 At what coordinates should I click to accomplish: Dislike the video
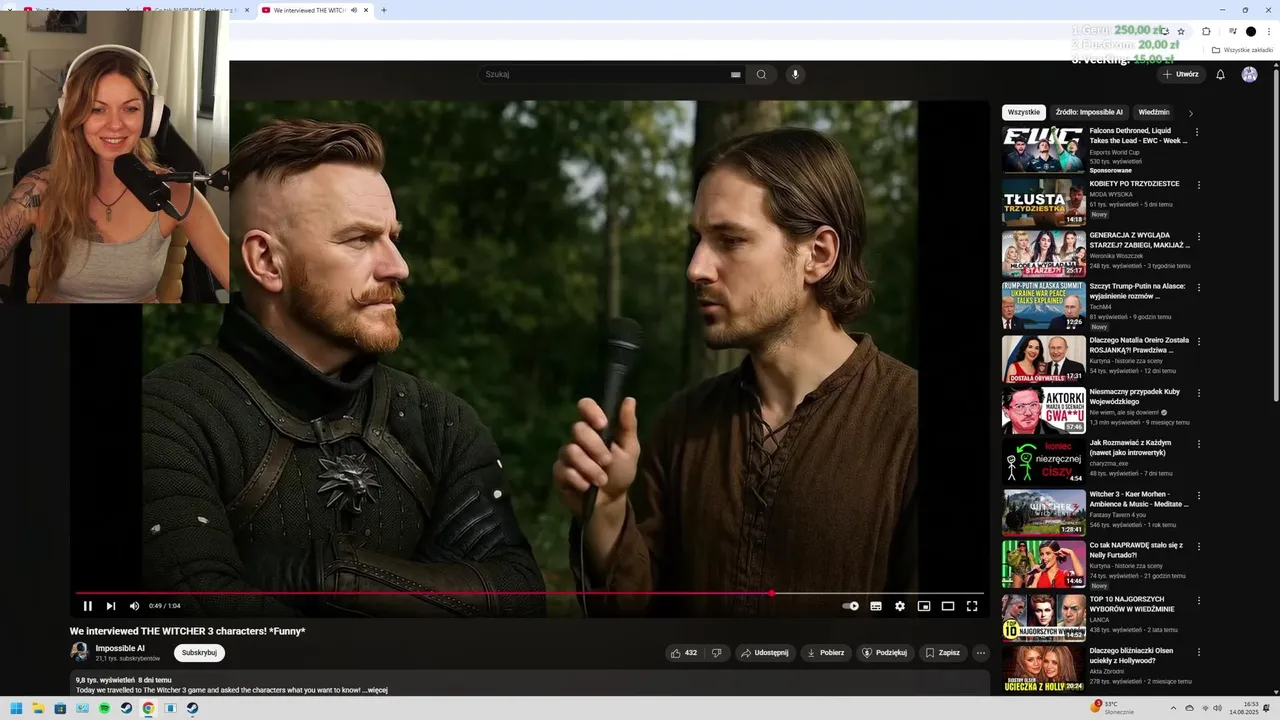coord(716,653)
